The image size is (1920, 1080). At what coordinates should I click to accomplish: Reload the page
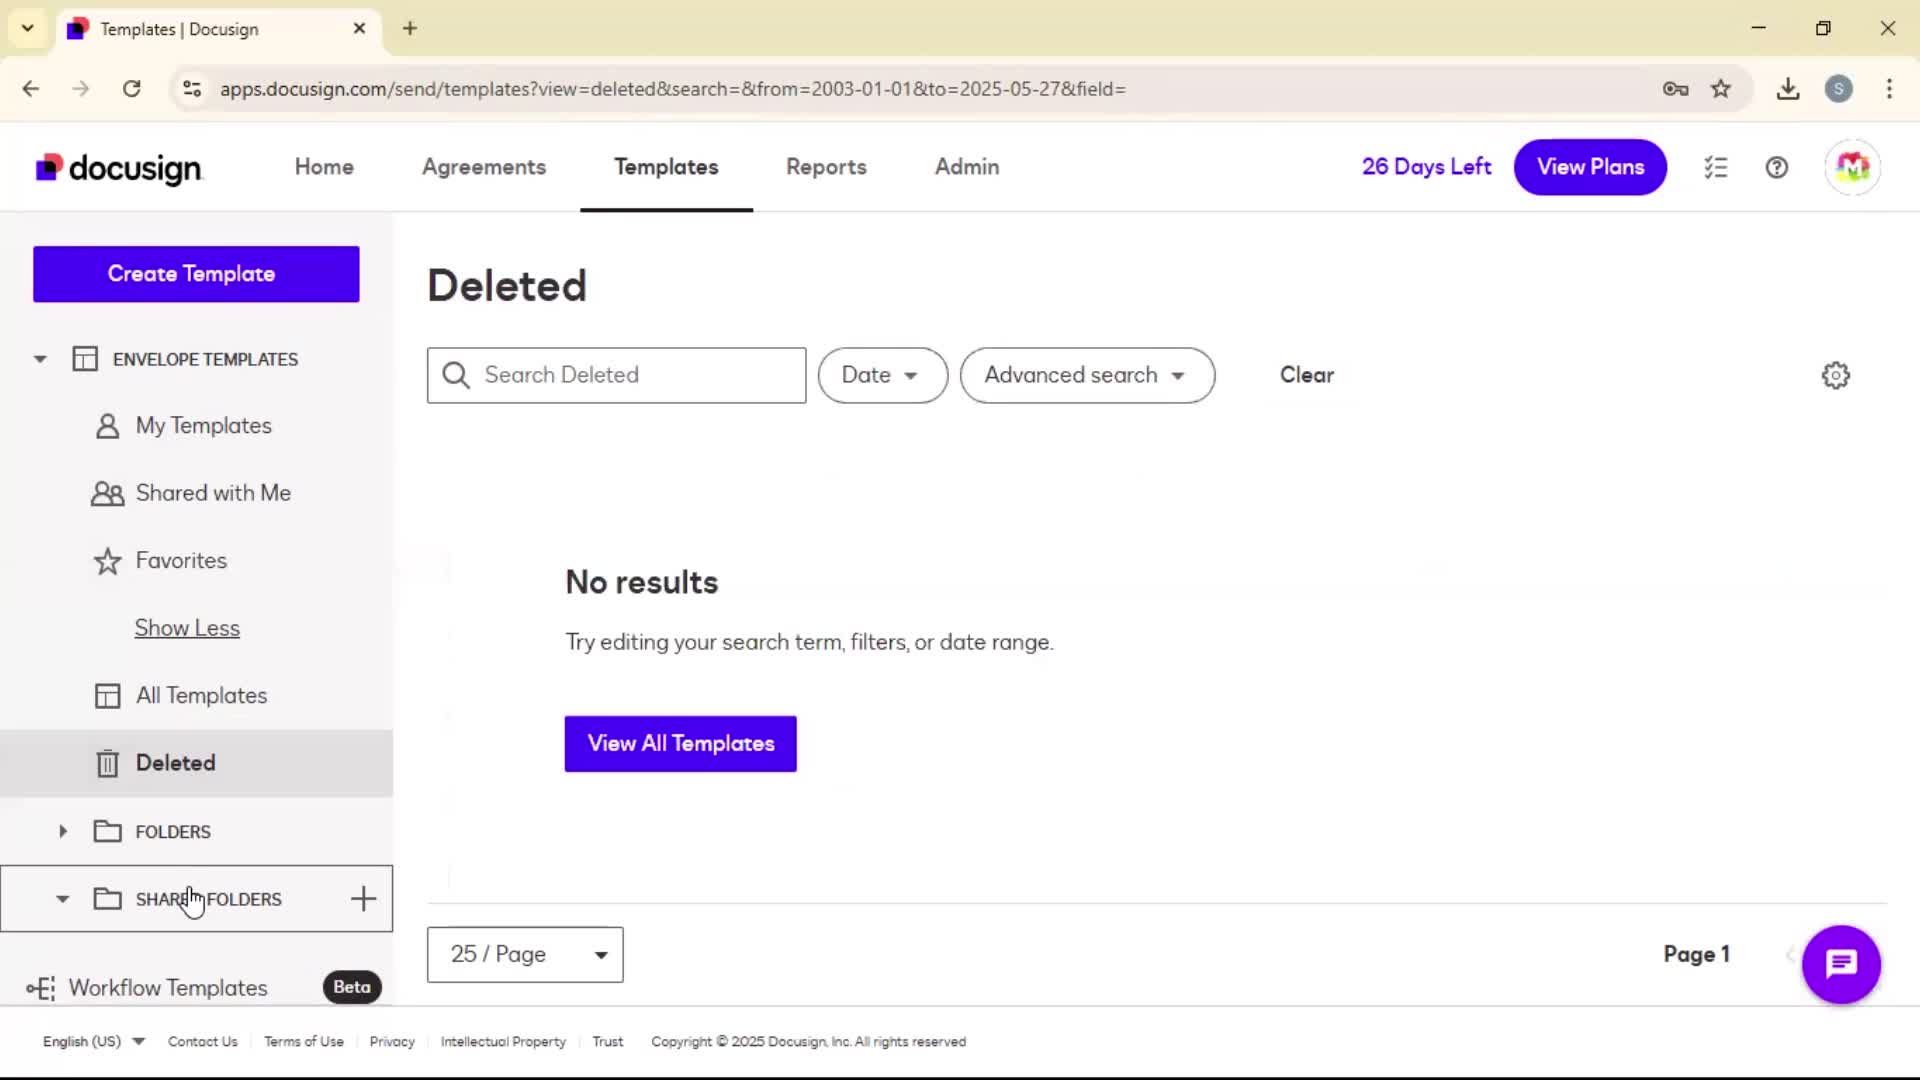(131, 89)
